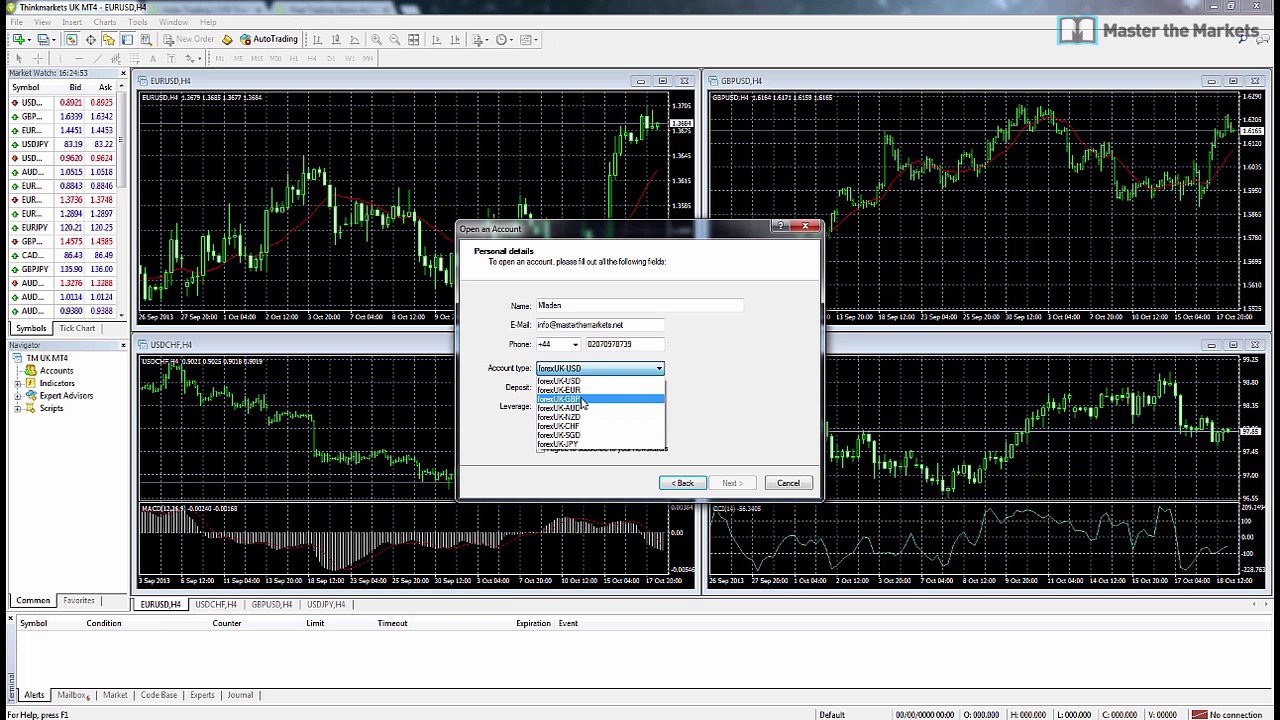Click the Zoom In magnifier icon
This screenshot has height=720, width=1280.
pyautogui.click(x=376, y=40)
